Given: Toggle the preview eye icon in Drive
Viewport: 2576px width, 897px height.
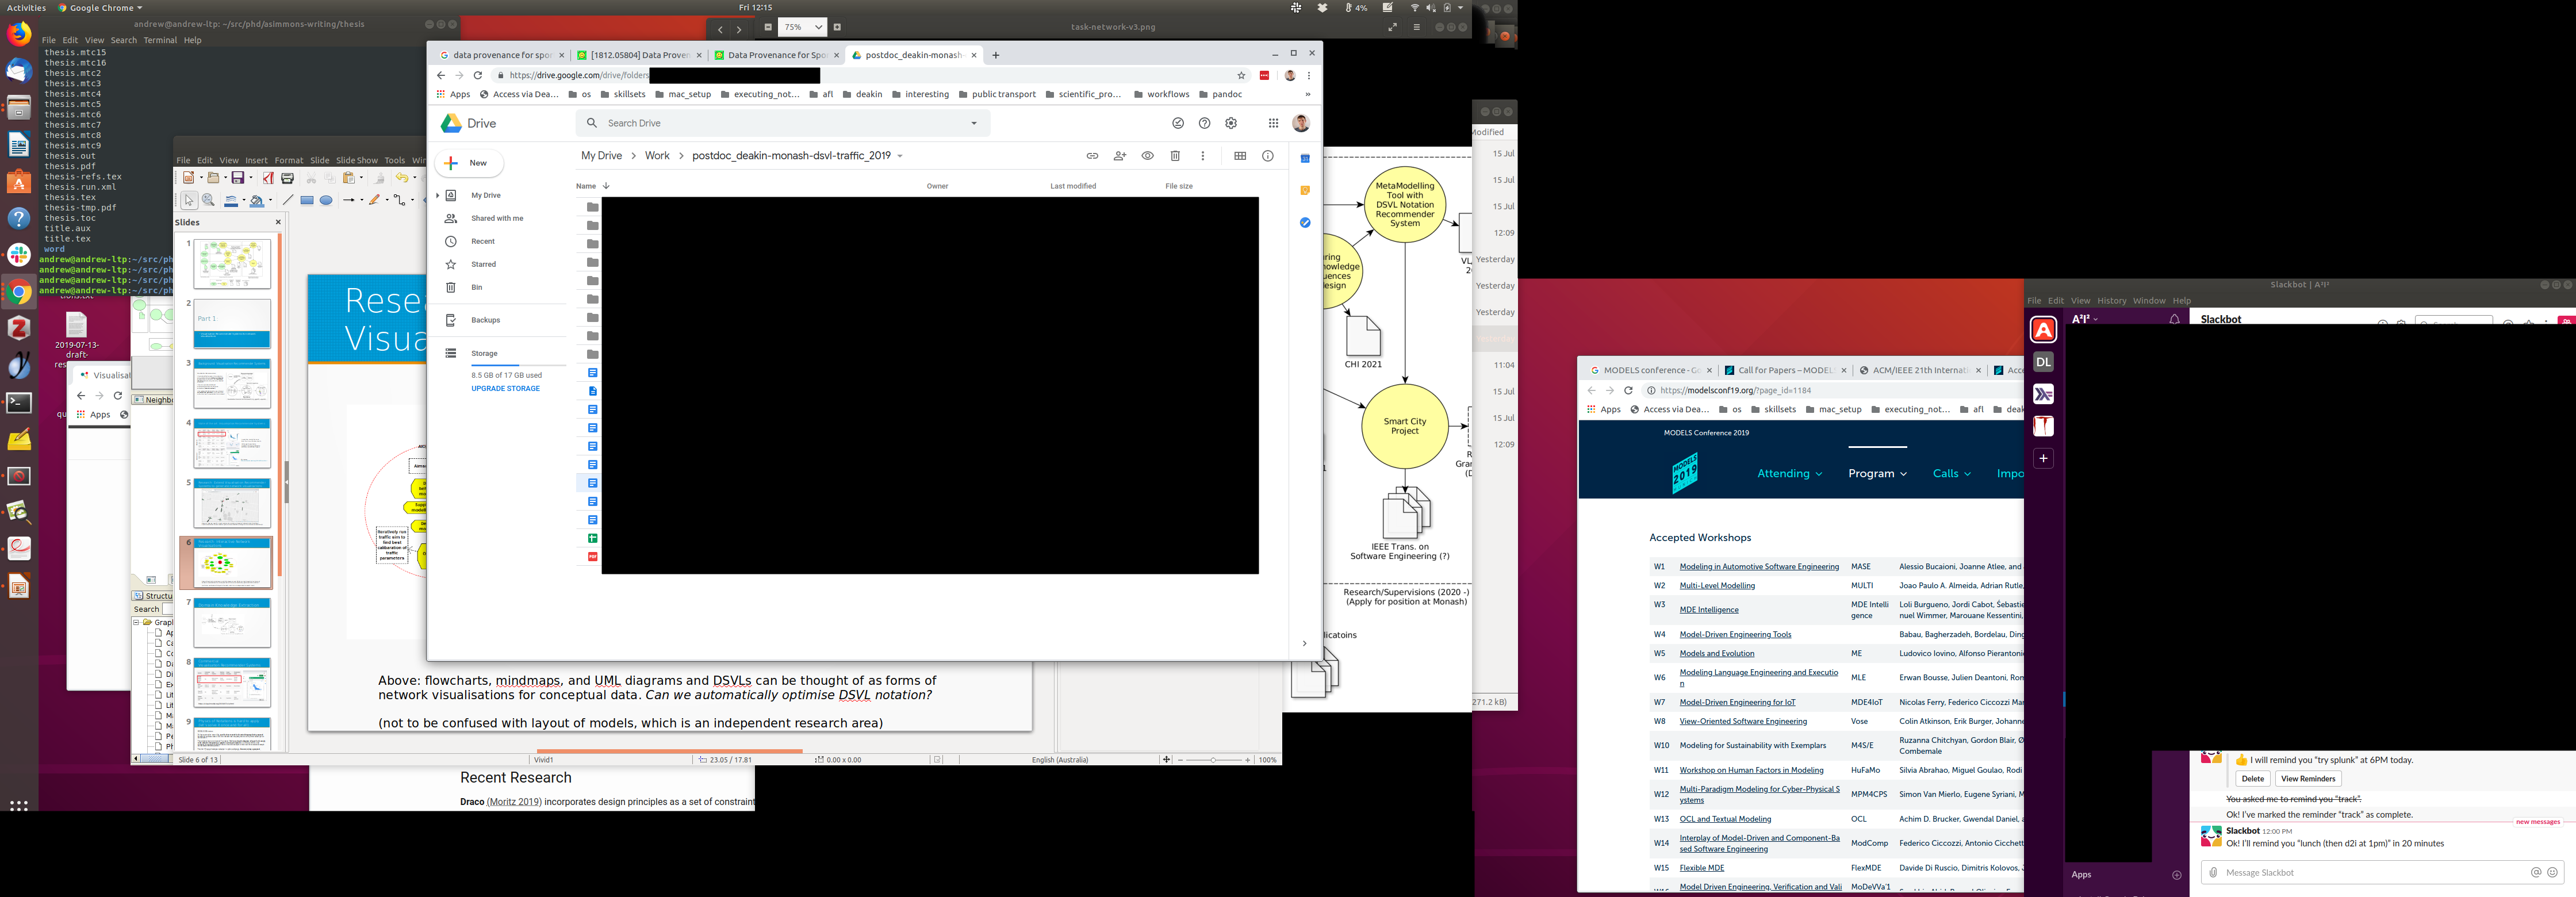Looking at the screenshot, I should click(x=1147, y=156).
